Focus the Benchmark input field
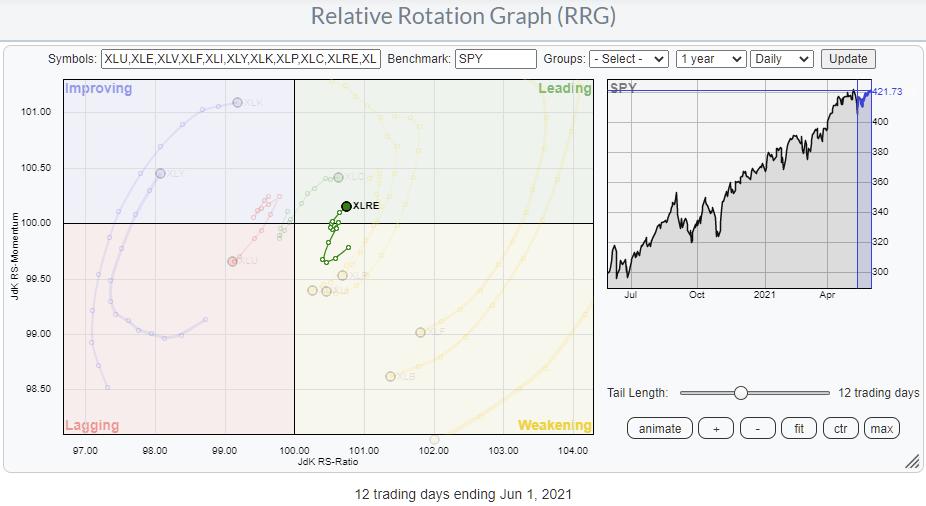Screen dimensions: 926x506 495,59
